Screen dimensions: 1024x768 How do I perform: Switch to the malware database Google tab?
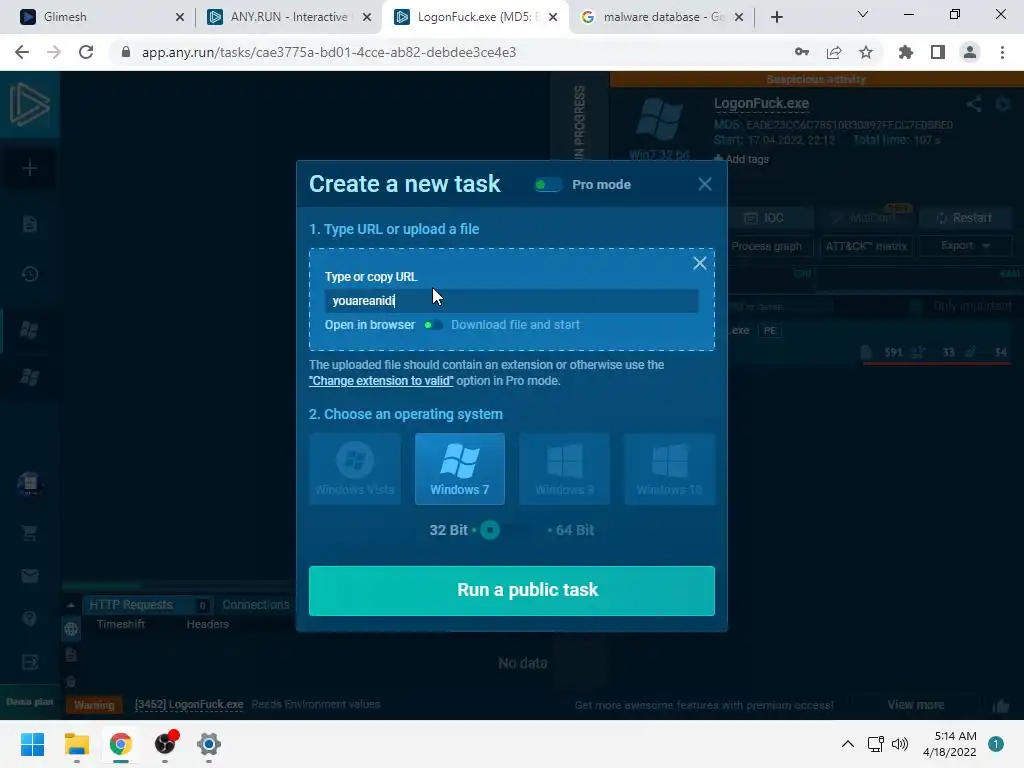tap(662, 17)
